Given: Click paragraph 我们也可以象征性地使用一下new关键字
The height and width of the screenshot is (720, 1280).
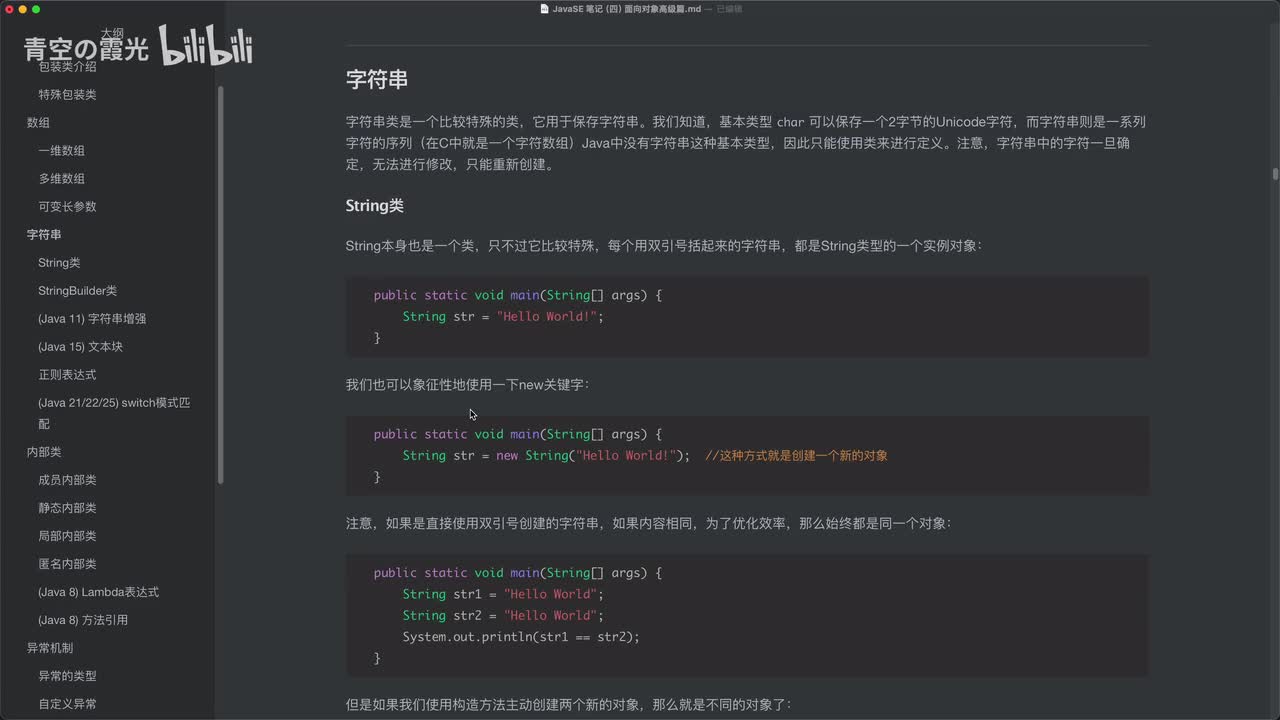Looking at the screenshot, I should click(x=467, y=384).
